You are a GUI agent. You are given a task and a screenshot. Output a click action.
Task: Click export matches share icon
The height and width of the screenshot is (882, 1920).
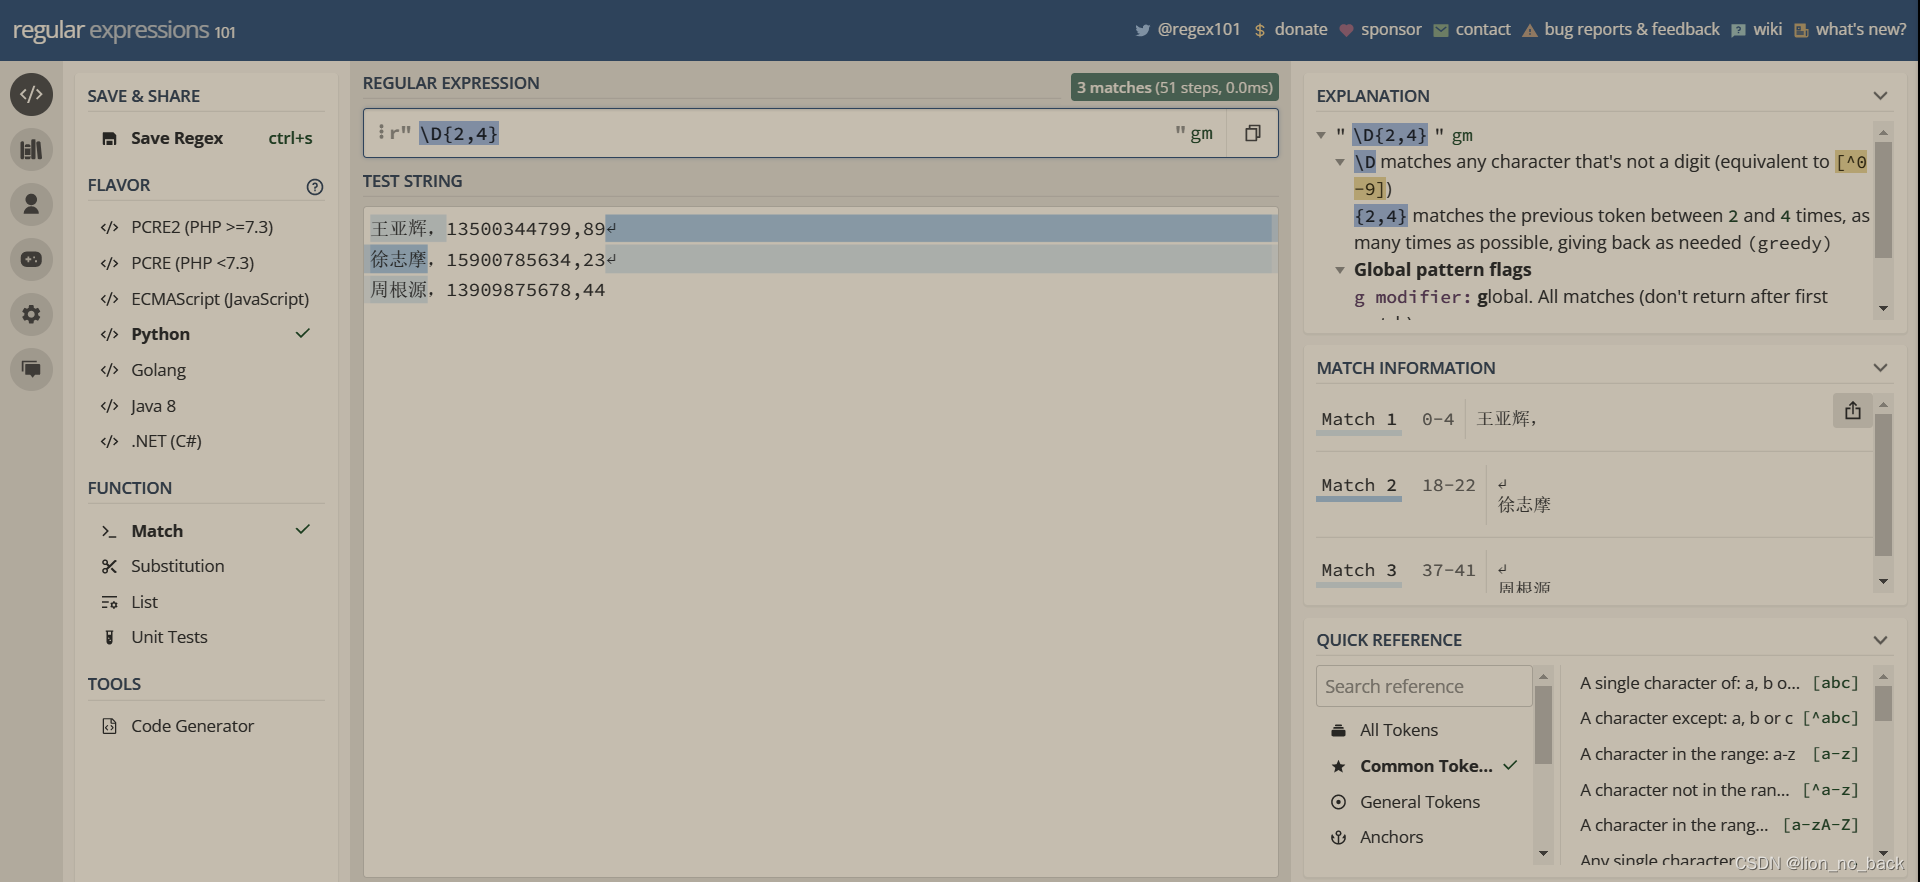[1852, 411]
